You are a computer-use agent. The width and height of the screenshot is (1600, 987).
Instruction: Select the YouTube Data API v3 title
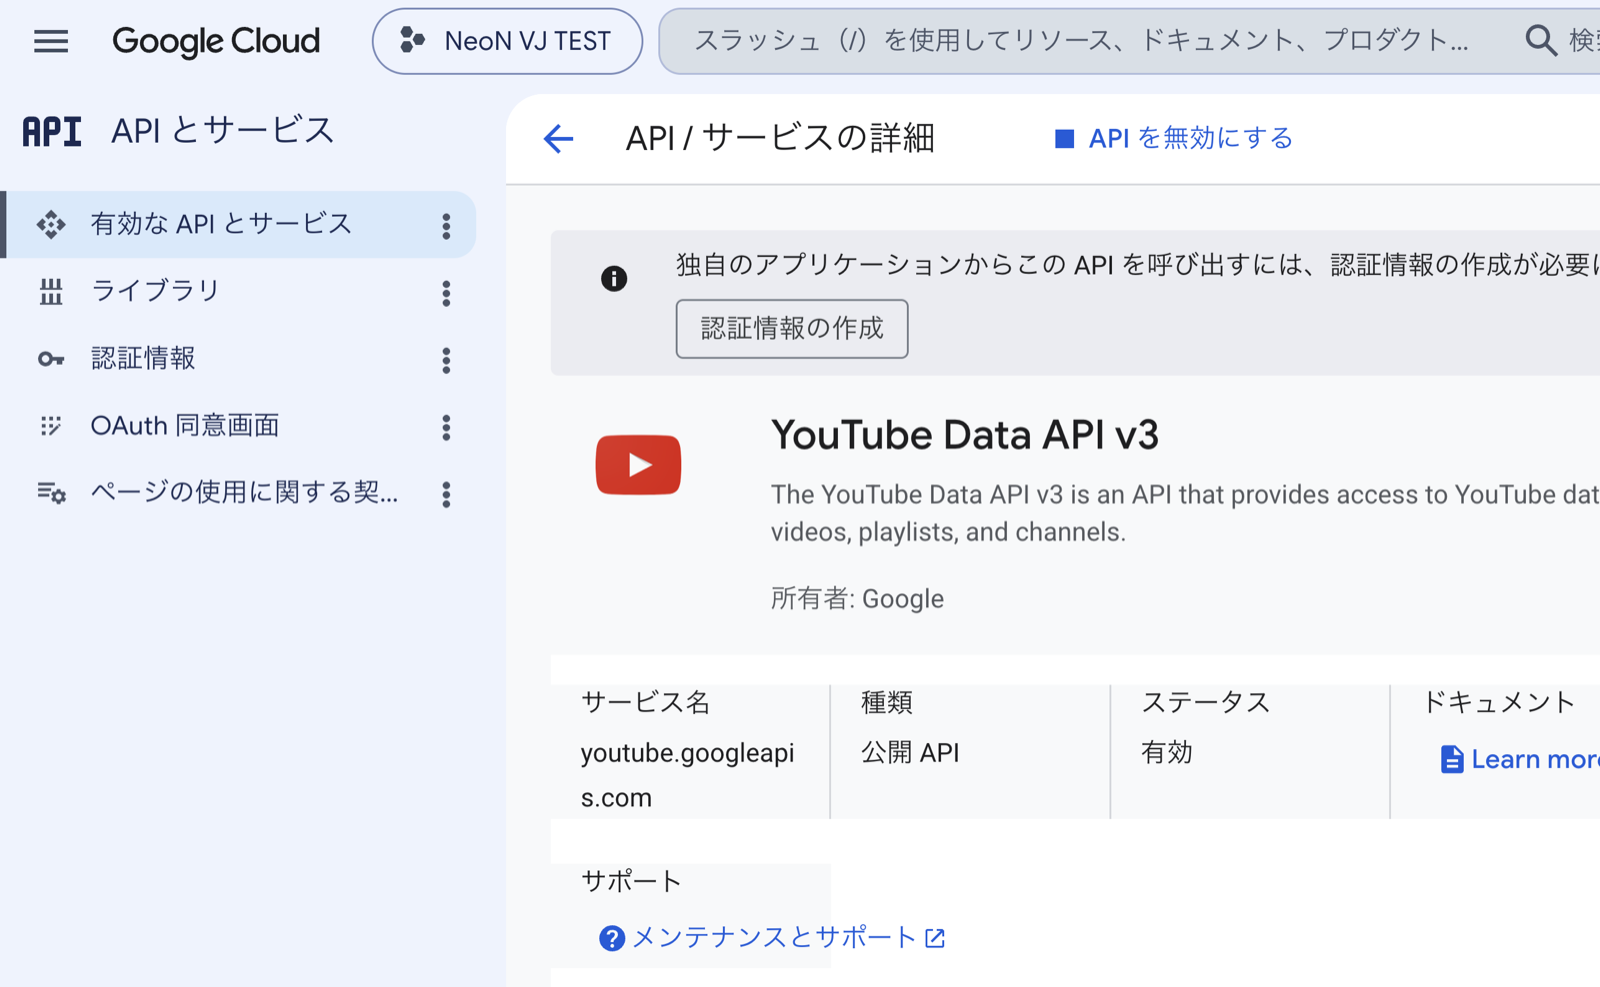click(964, 436)
